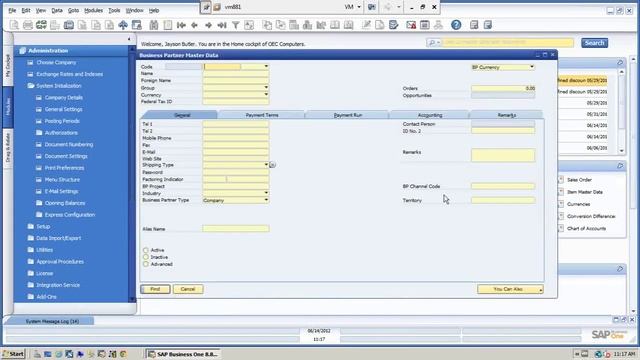Select the Advanced radio button
The image size is (640, 360).
pyautogui.click(x=146, y=264)
